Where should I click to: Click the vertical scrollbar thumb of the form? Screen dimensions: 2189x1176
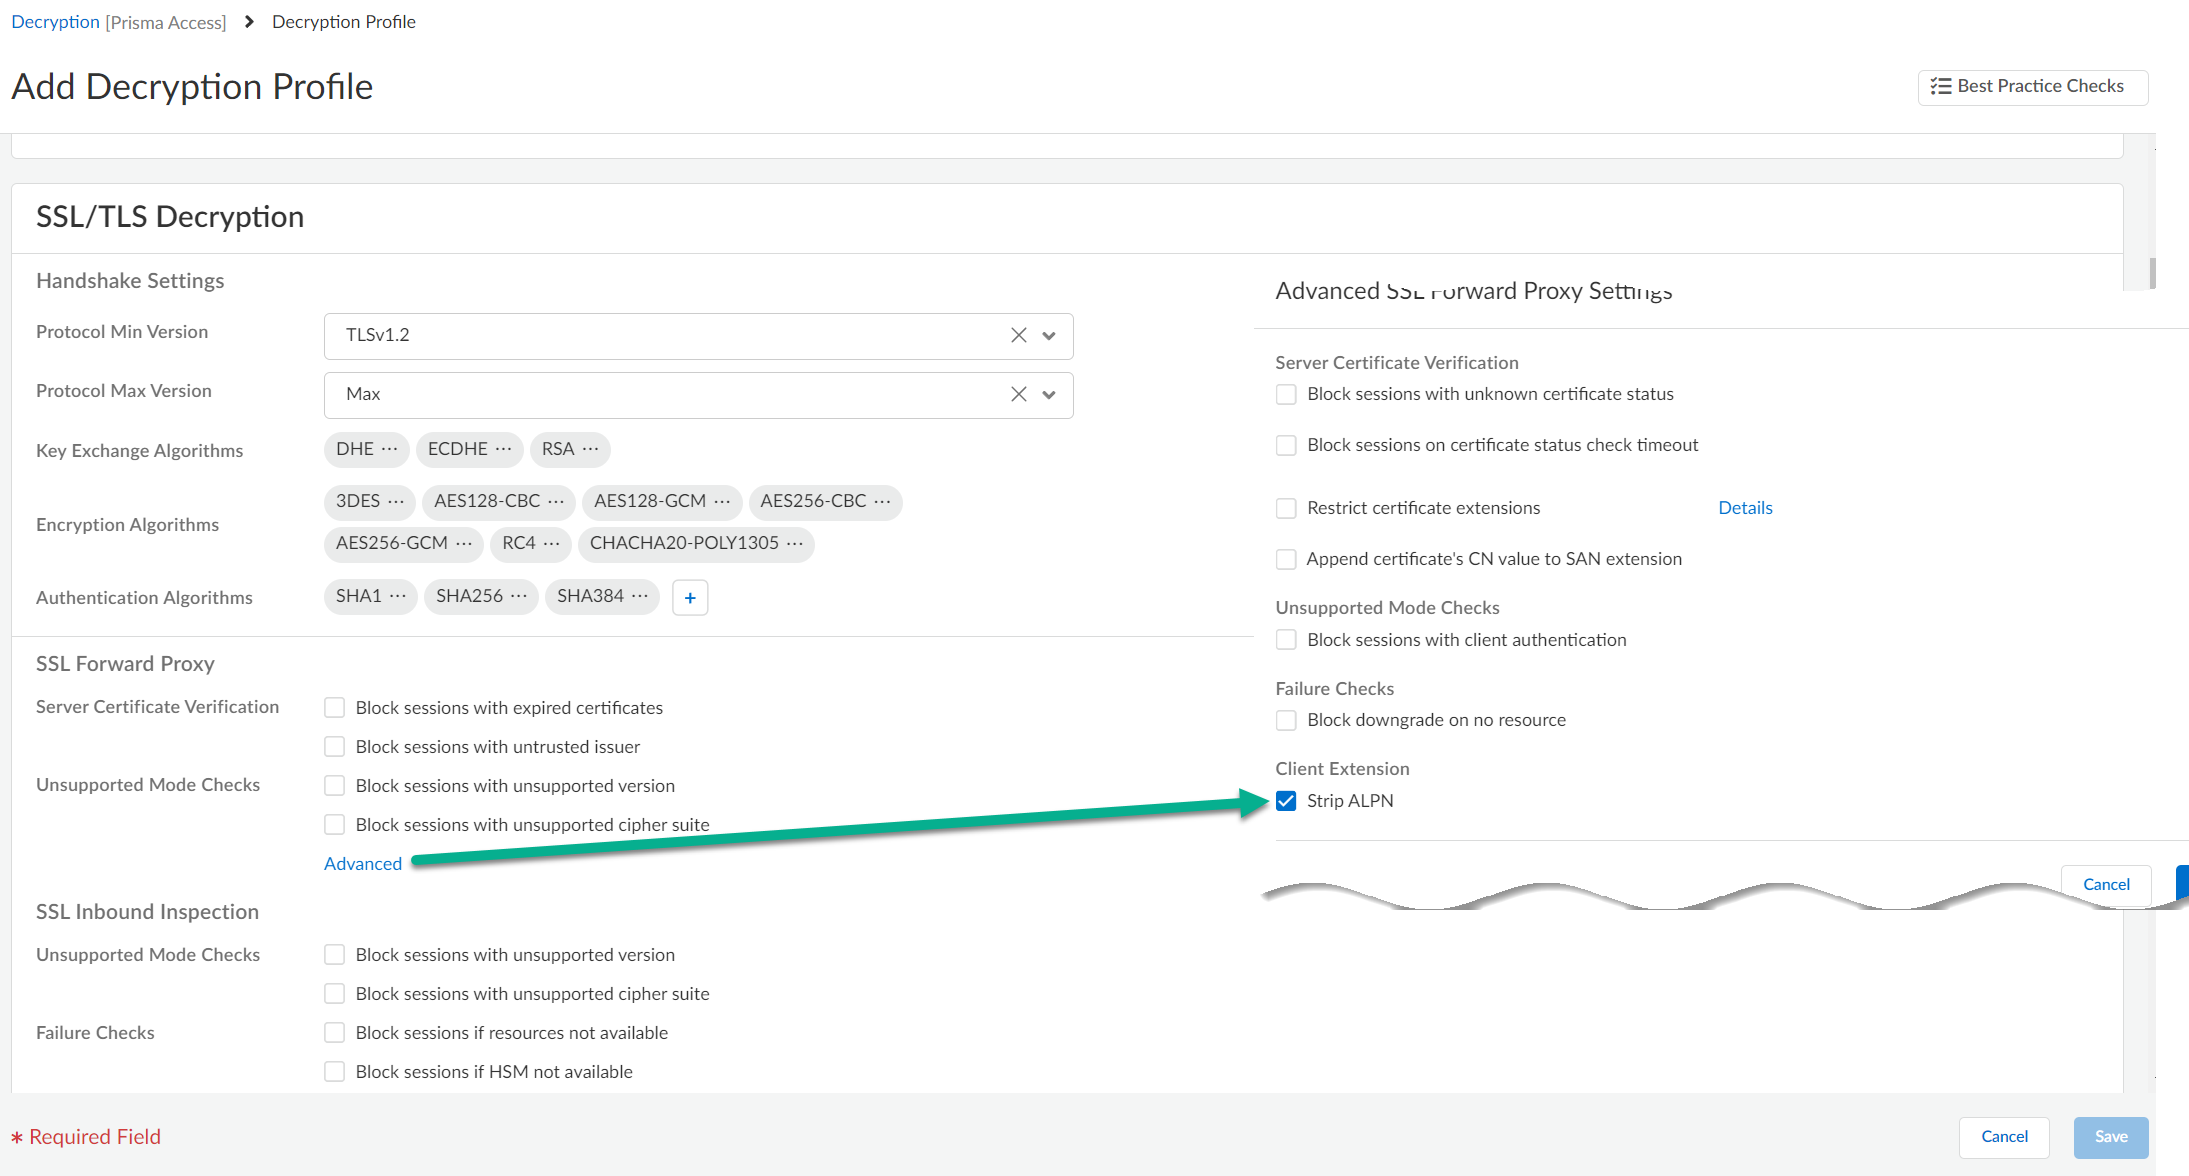pyautogui.click(x=2152, y=273)
